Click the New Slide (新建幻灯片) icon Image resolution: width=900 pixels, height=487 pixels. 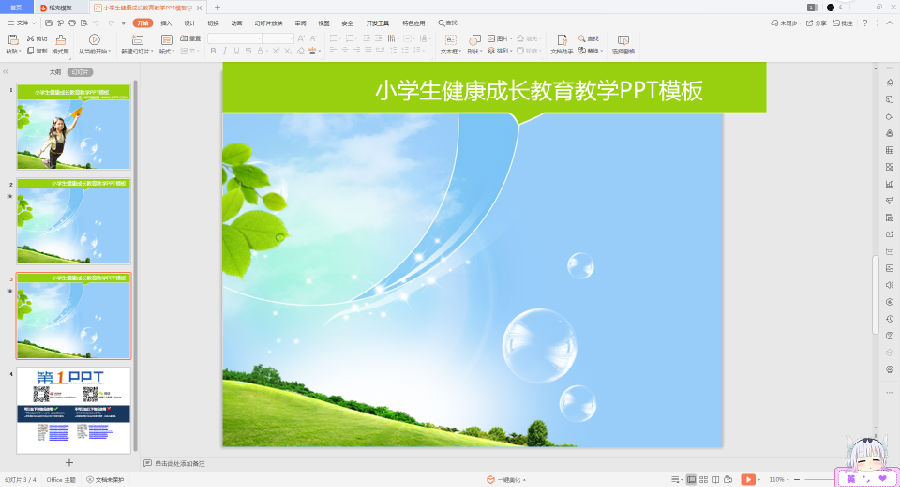(x=137, y=40)
